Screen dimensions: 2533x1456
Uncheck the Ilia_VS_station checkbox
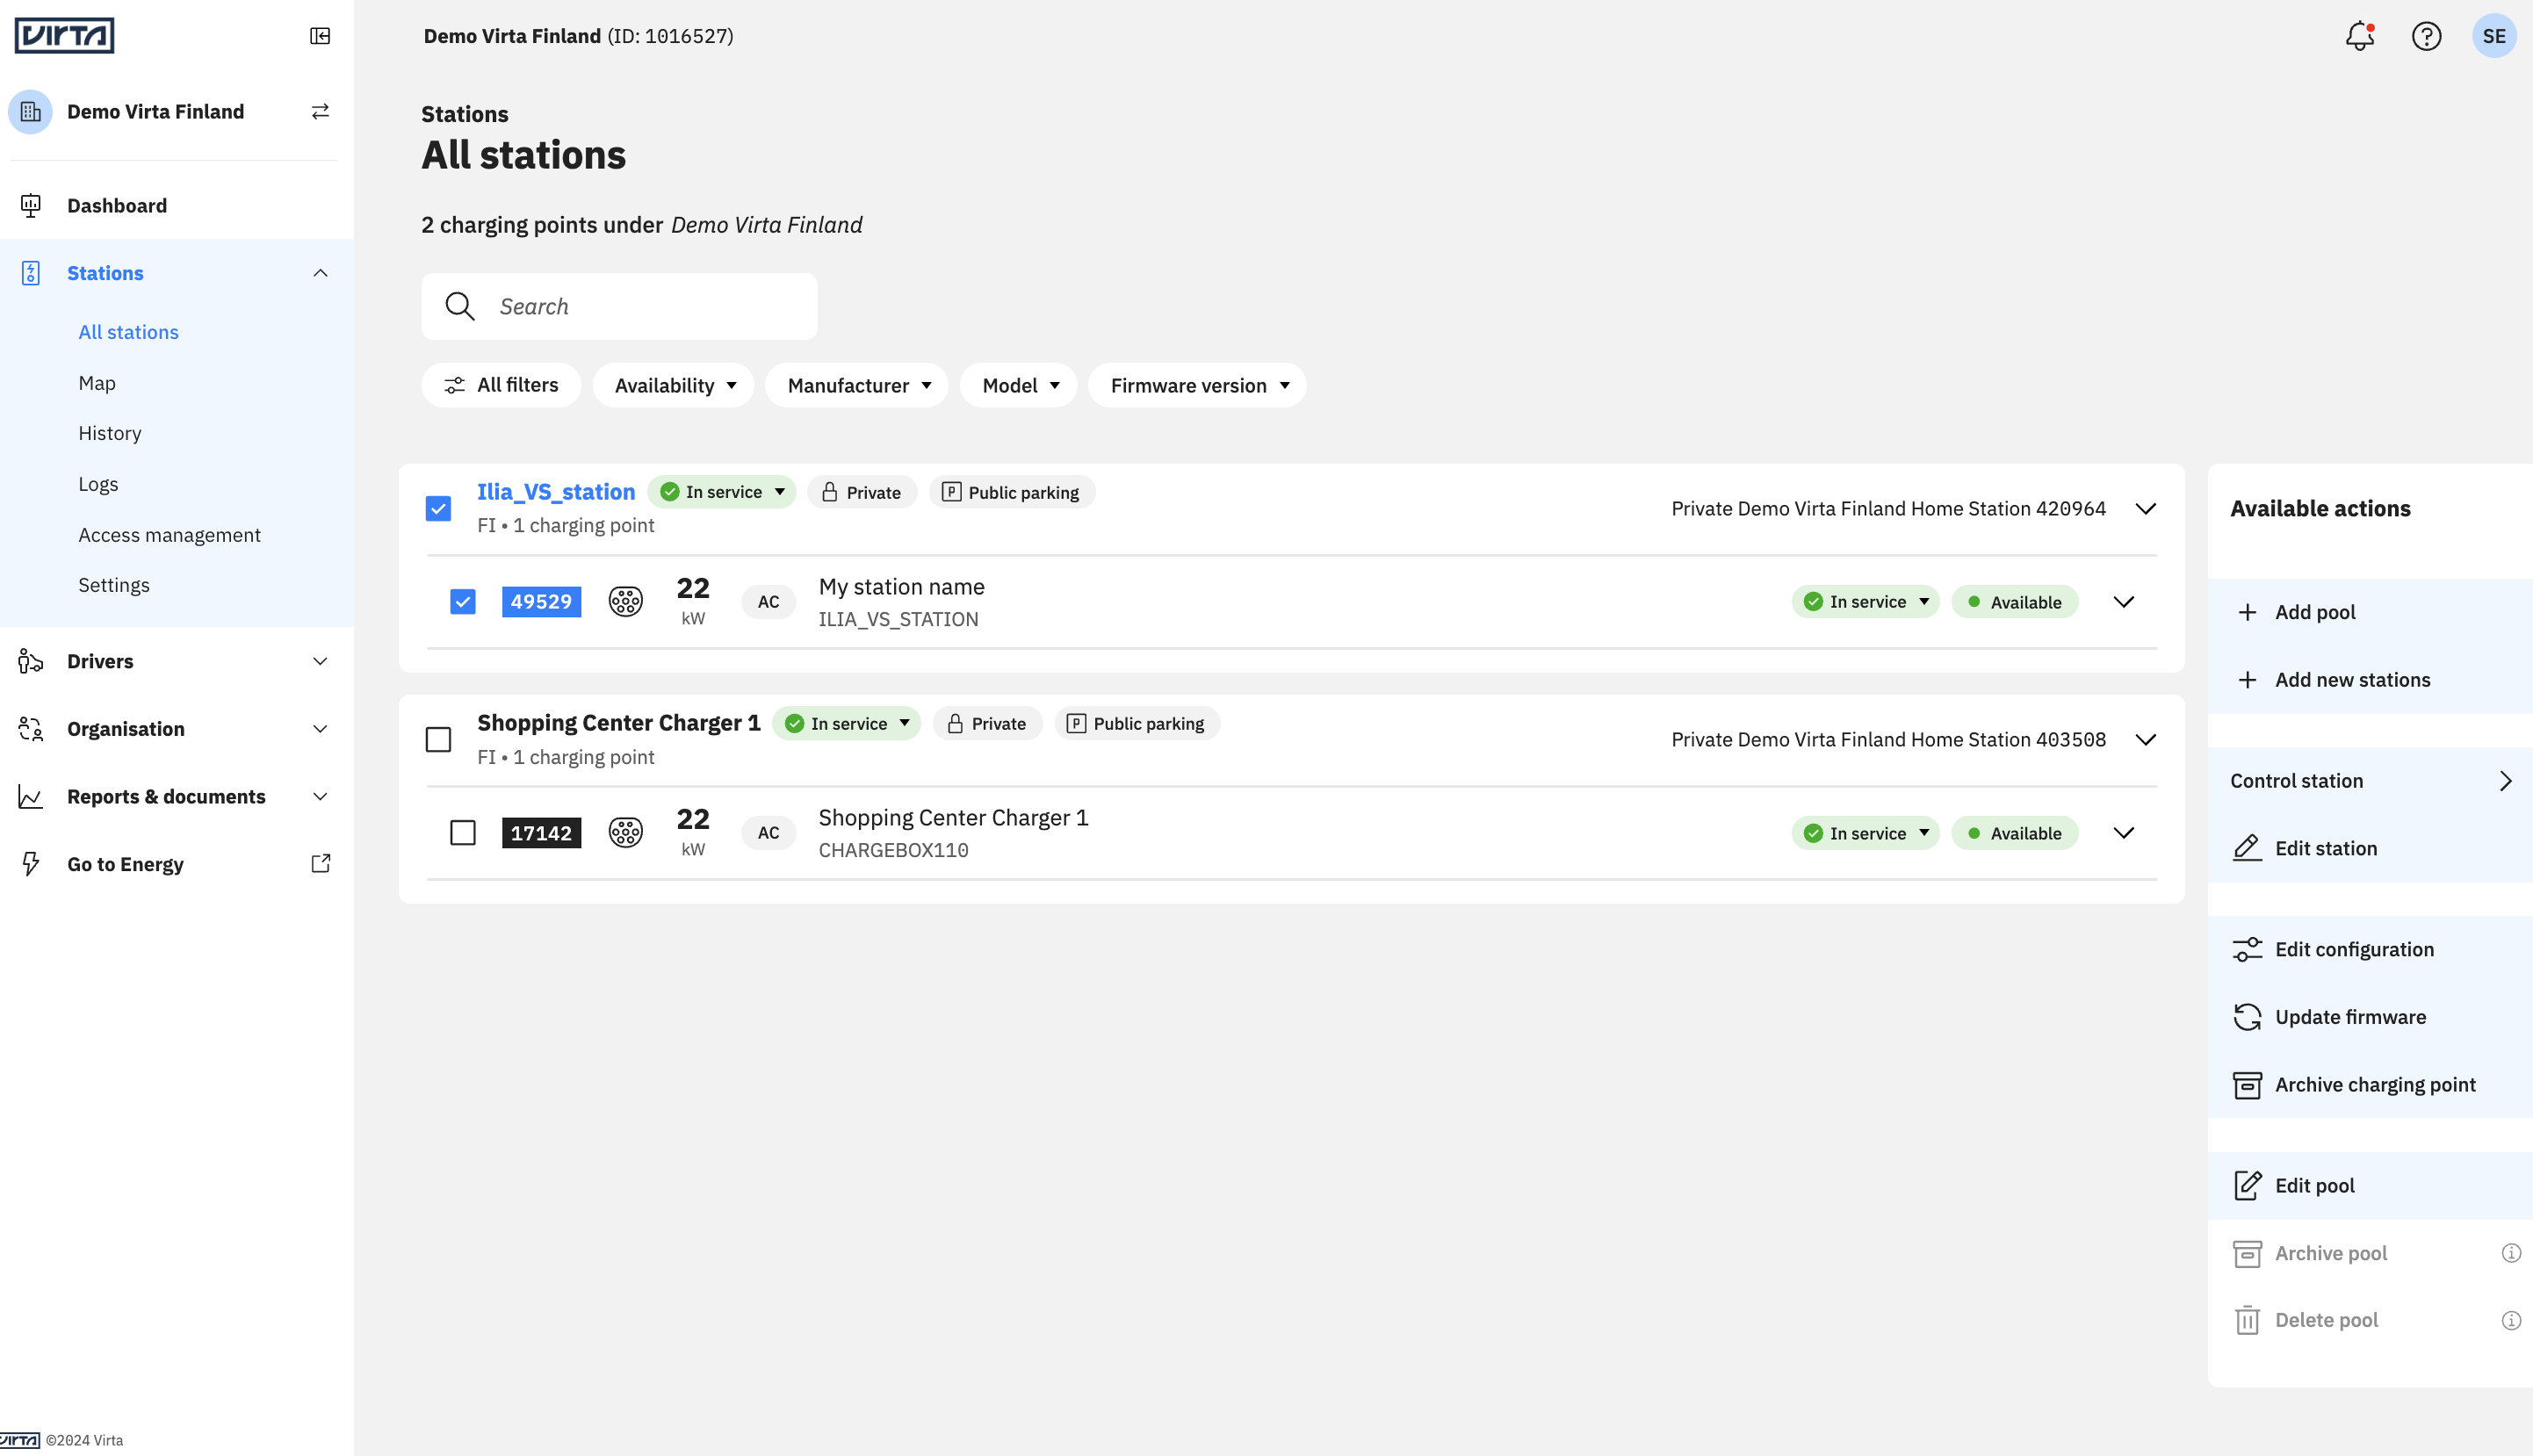pos(438,509)
